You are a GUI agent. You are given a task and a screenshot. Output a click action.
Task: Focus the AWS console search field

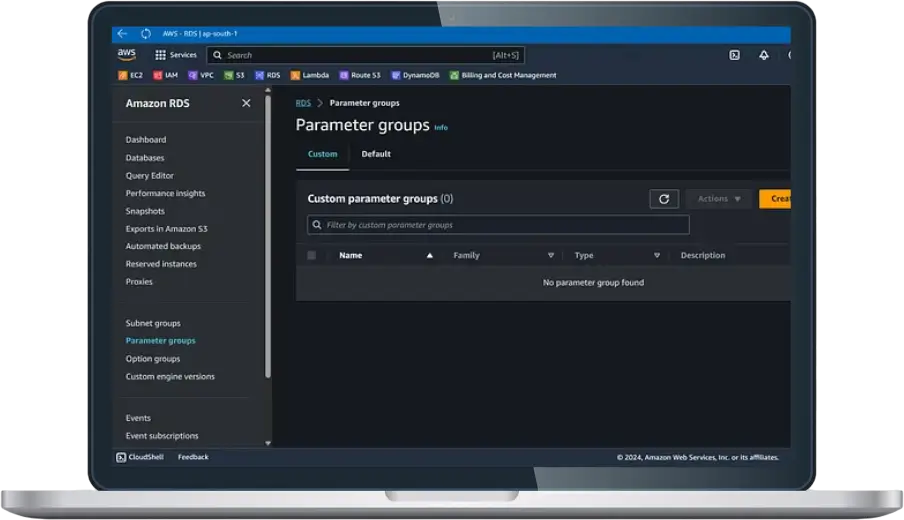tap(366, 55)
